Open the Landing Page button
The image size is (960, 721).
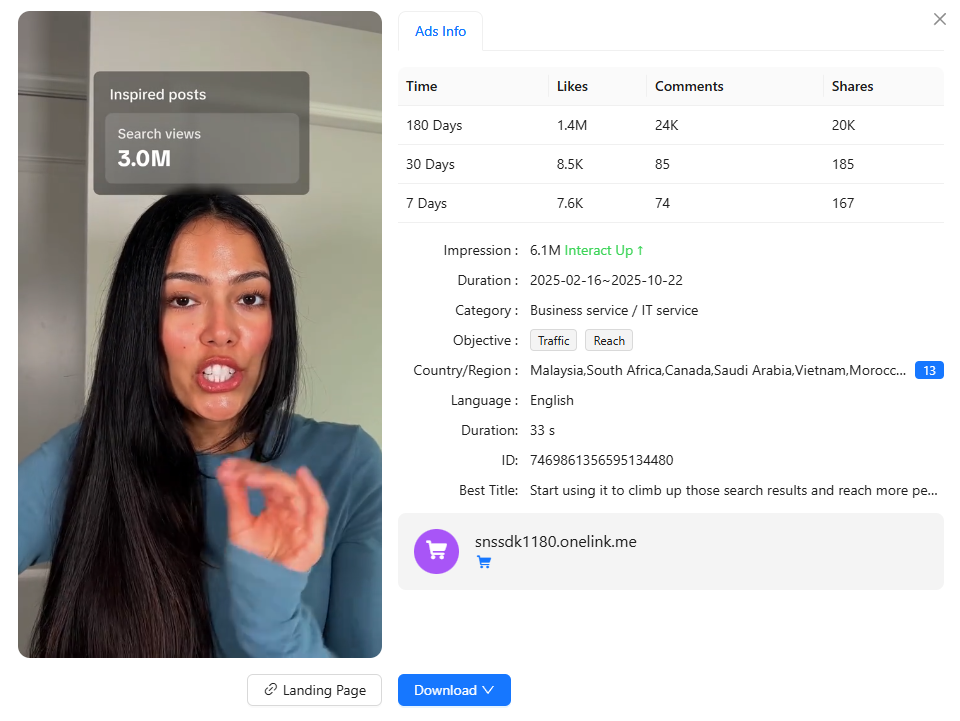pos(314,690)
